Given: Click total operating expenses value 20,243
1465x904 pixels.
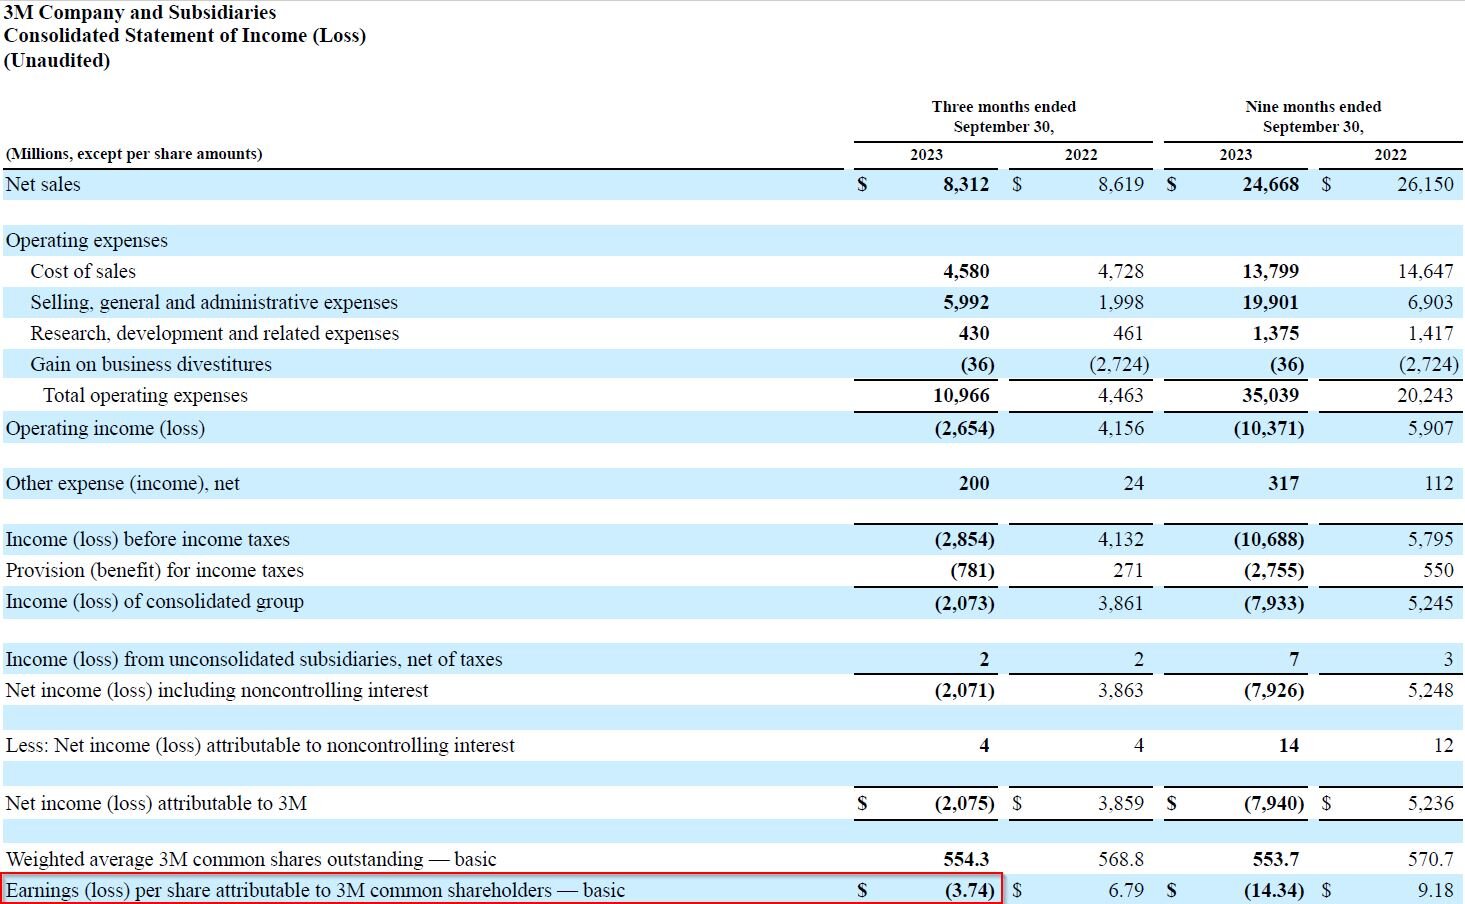Looking at the screenshot, I should click(x=1425, y=395).
